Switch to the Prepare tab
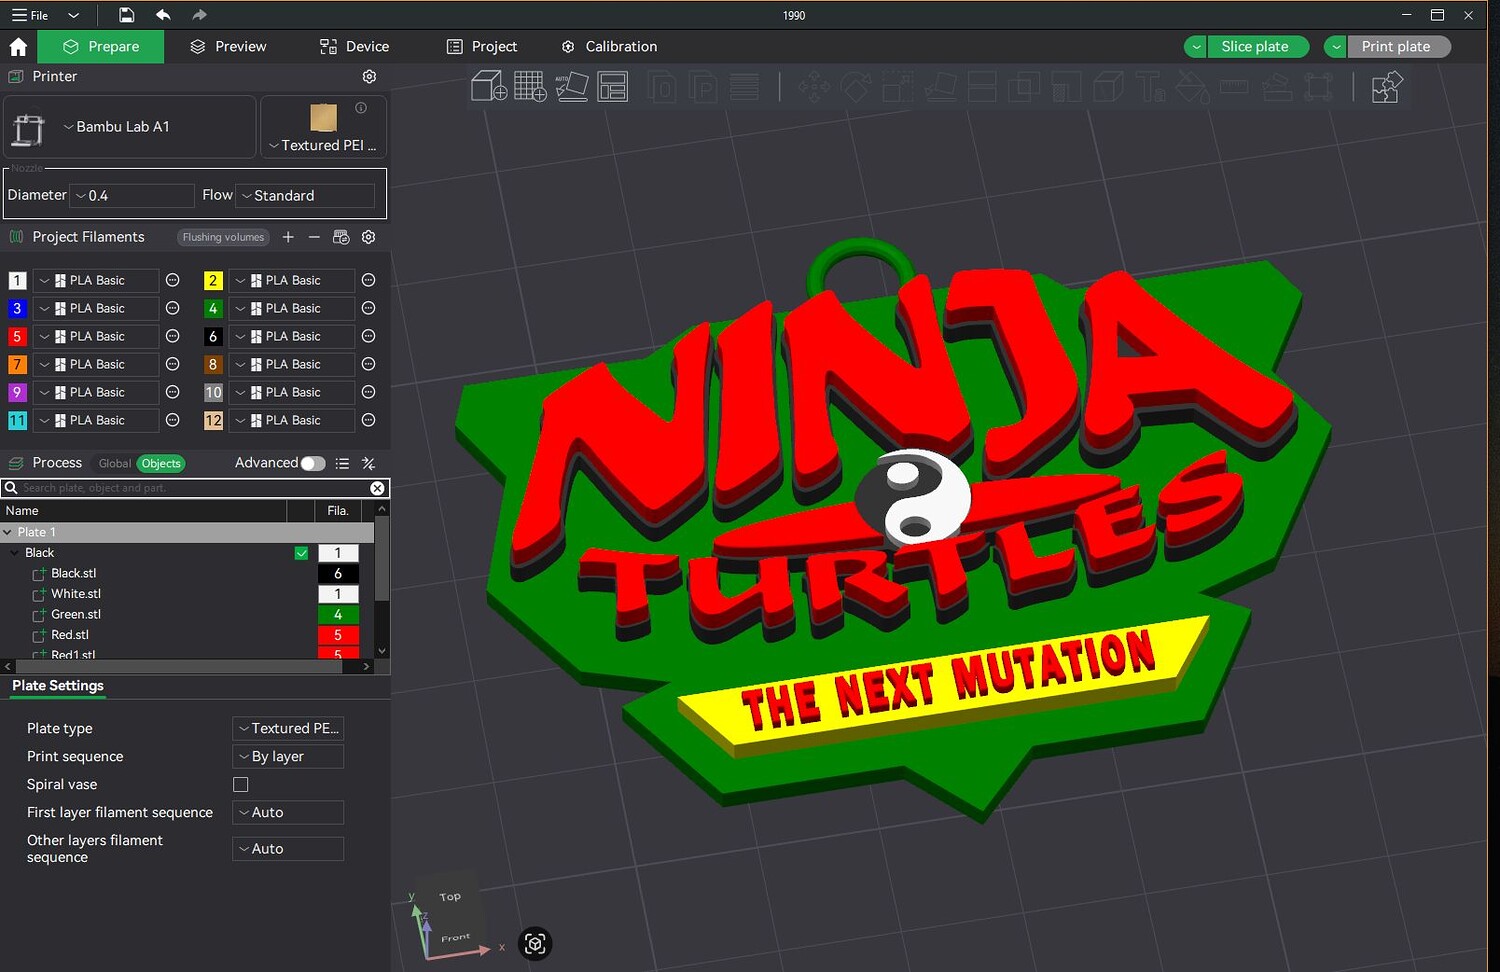This screenshot has height=972, width=1500. (101, 47)
